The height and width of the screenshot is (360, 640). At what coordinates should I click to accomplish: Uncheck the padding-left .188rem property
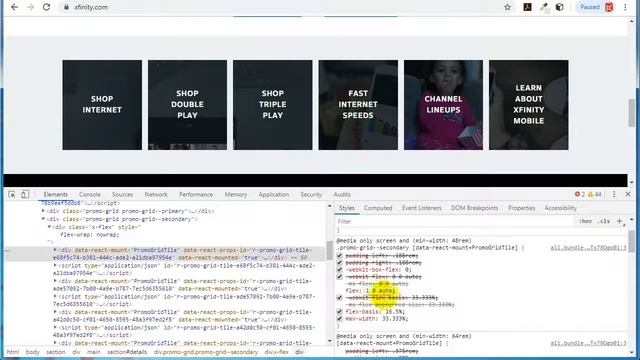tap(339, 256)
